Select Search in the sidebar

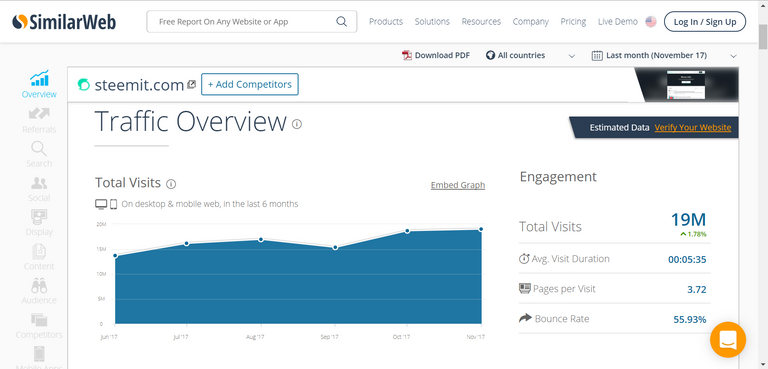[39, 154]
